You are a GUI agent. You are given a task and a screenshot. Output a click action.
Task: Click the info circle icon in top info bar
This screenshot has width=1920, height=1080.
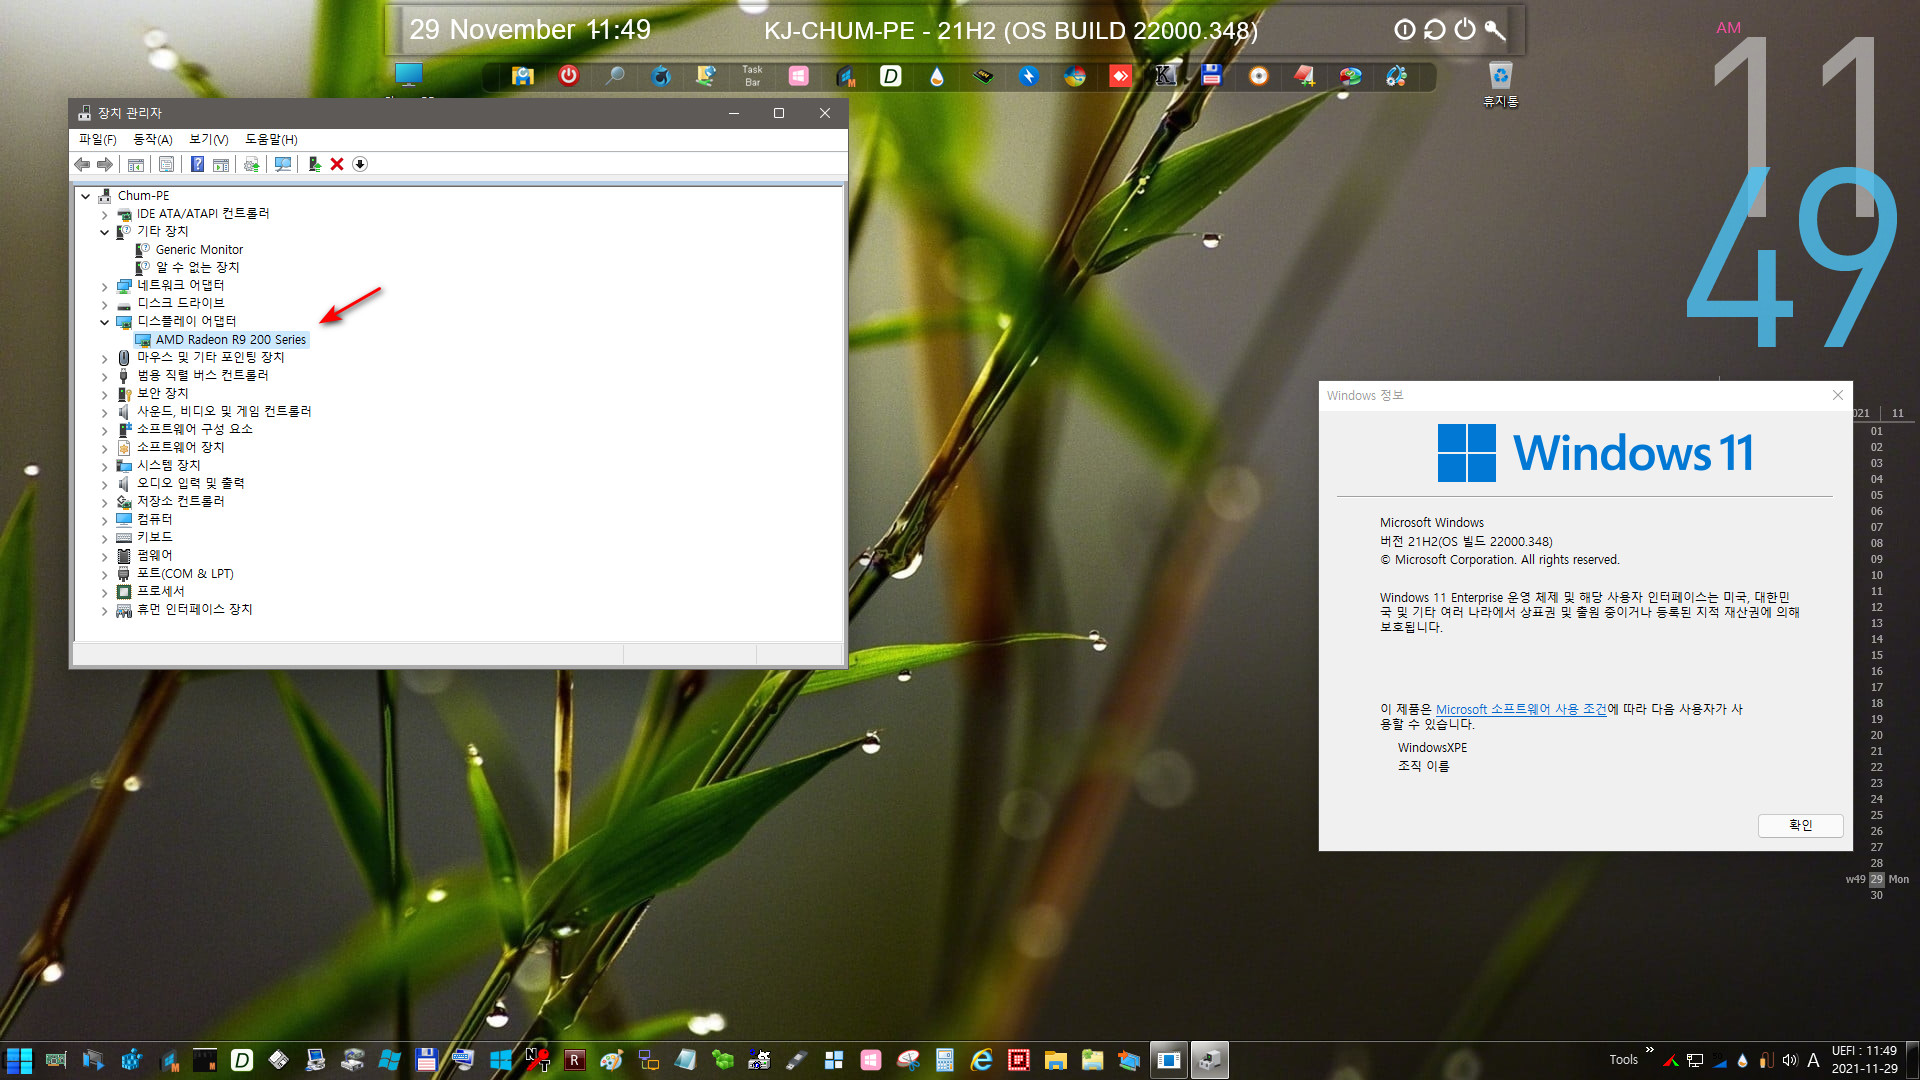click(x=1405, y=30)
